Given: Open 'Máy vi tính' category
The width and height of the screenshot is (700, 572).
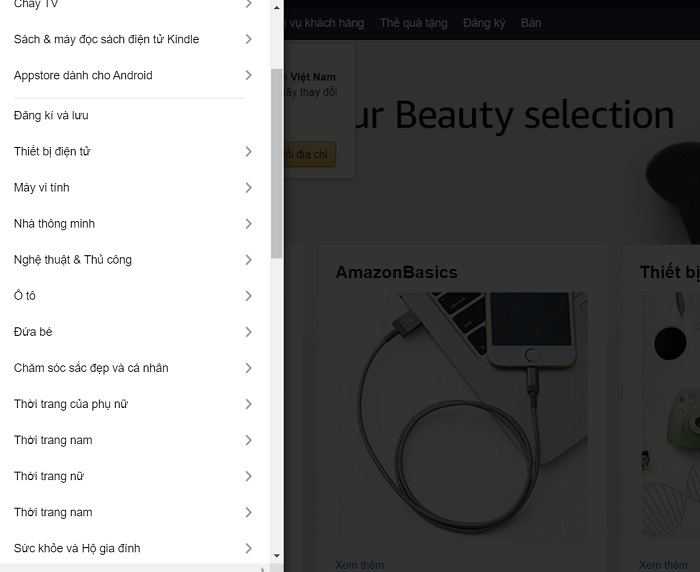Looking at the screenshot, I should pyautogui.click(x=133, y=188).
